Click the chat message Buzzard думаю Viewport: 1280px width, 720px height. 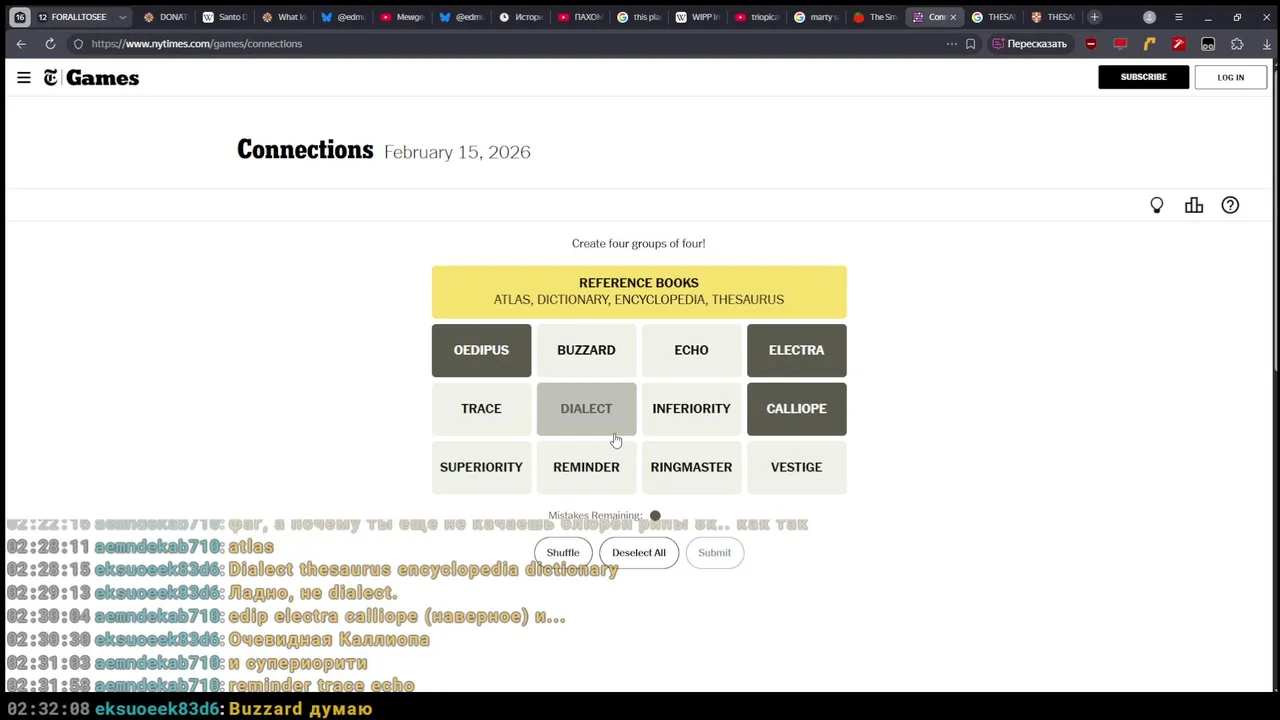(x=300, y=709)
